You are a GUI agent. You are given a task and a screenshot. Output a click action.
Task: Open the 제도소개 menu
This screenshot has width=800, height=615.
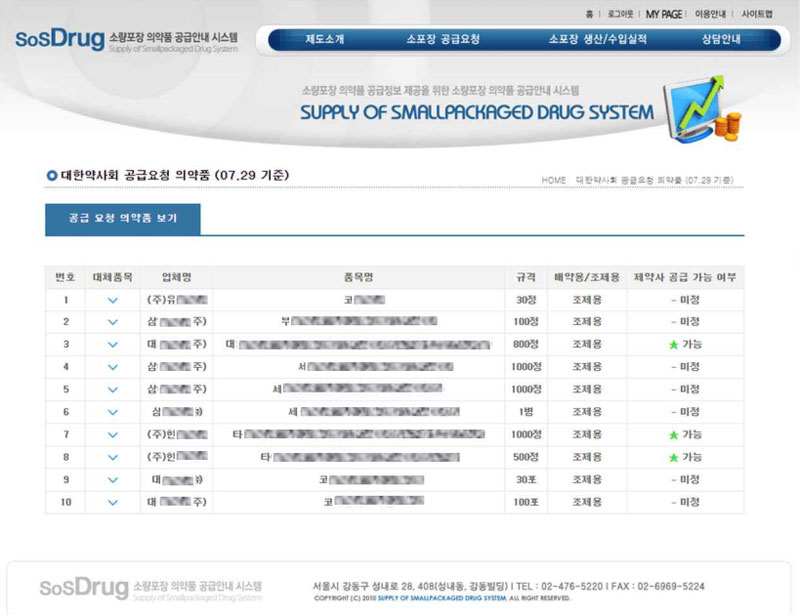tap(325, 39)
